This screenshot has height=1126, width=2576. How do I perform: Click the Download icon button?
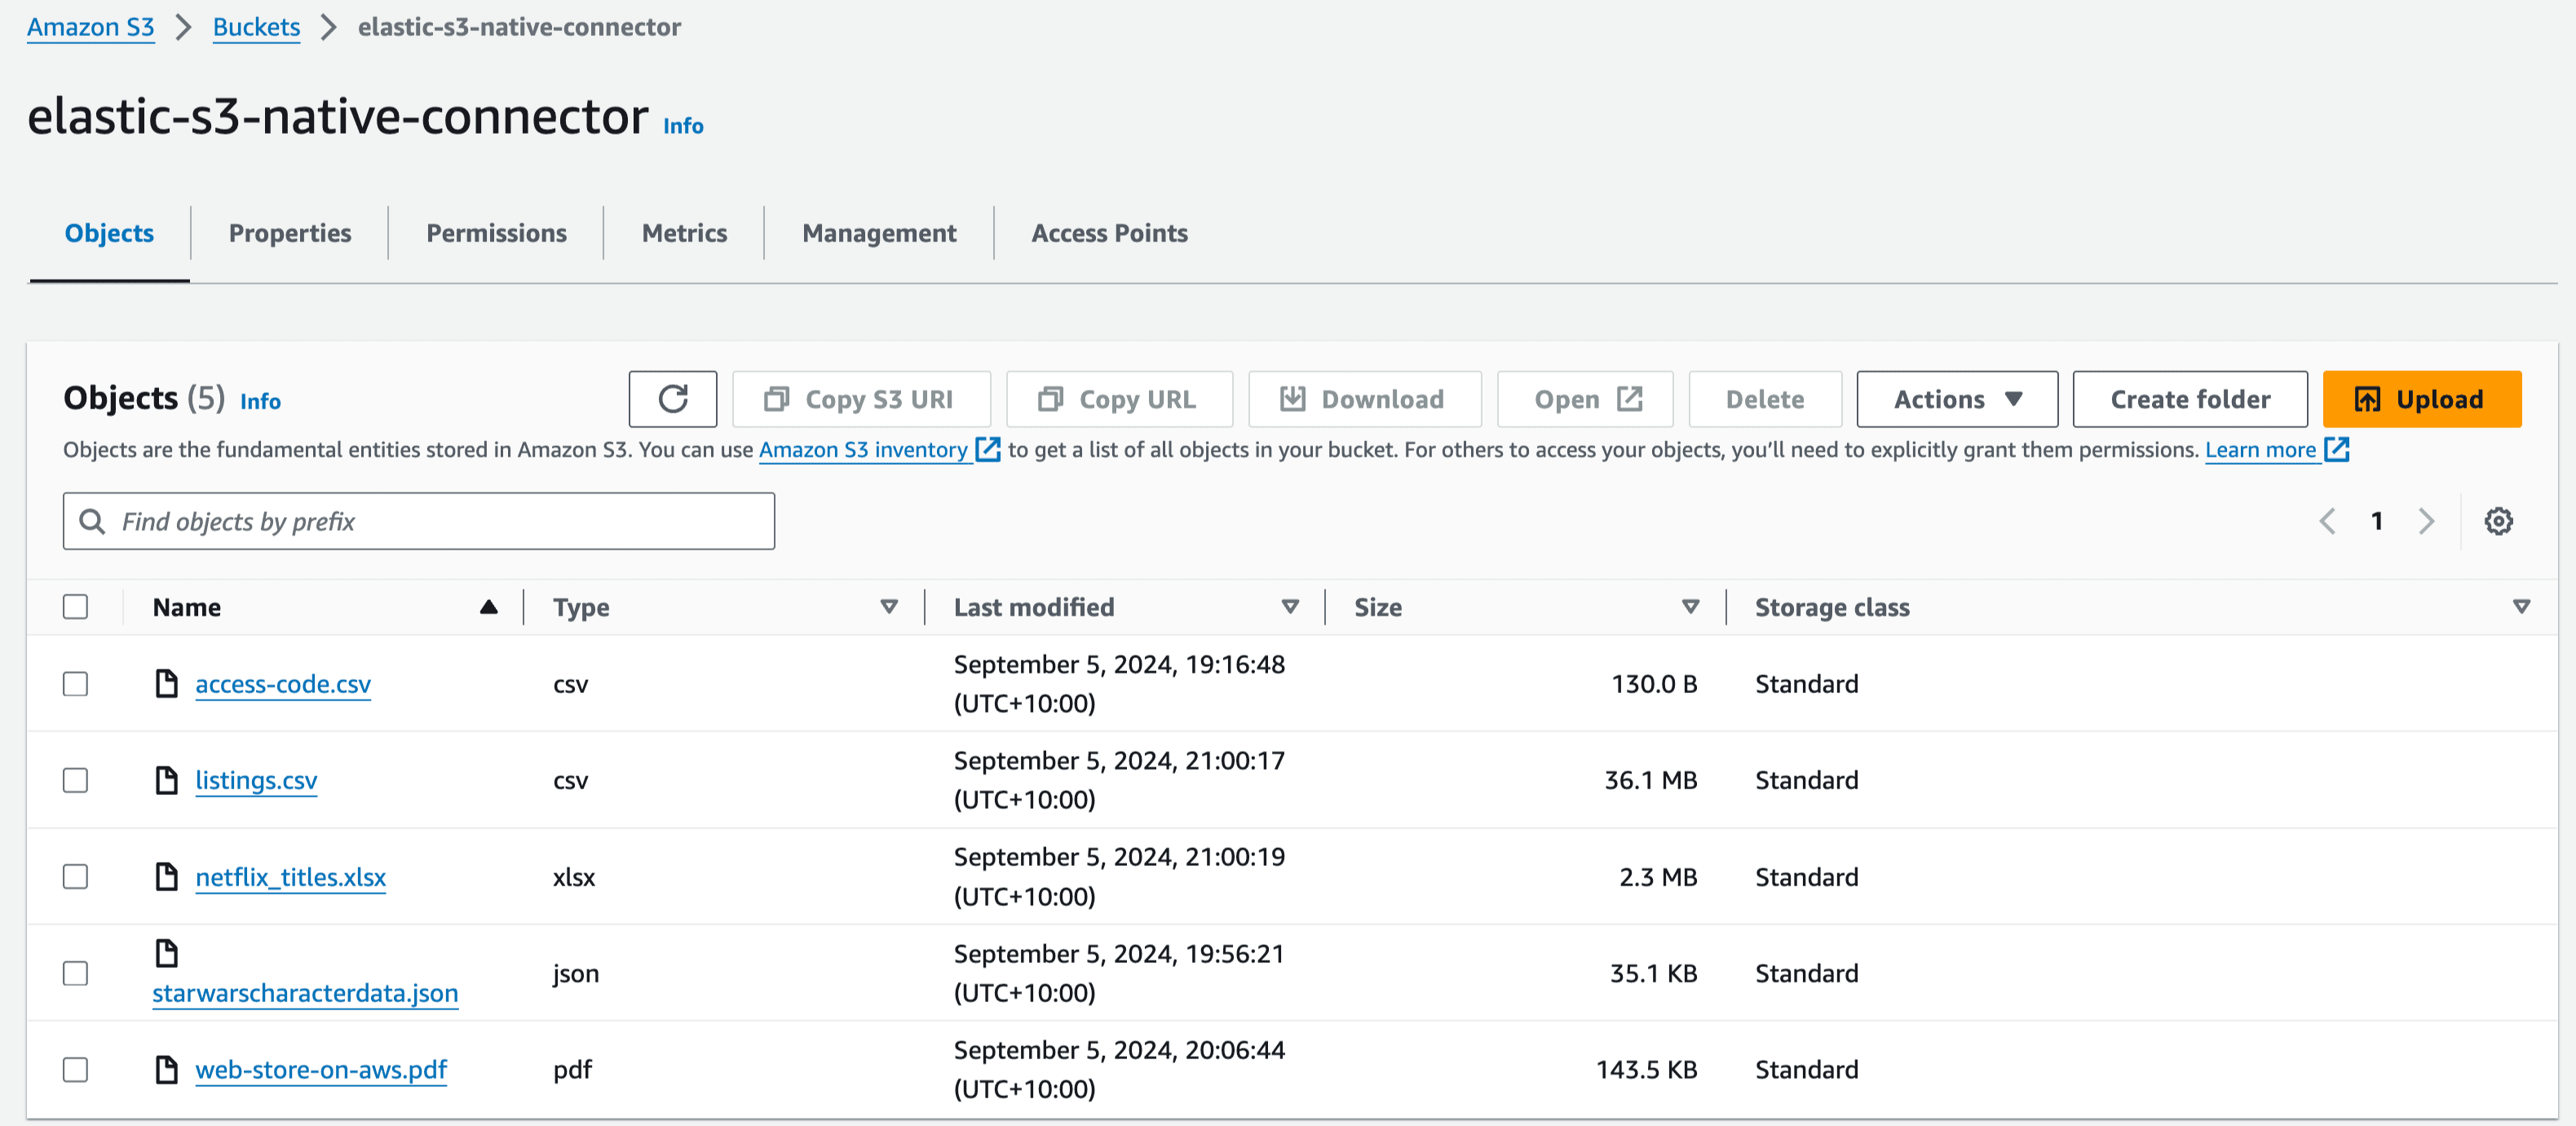pyautogui.click(x=1293, y=398)
